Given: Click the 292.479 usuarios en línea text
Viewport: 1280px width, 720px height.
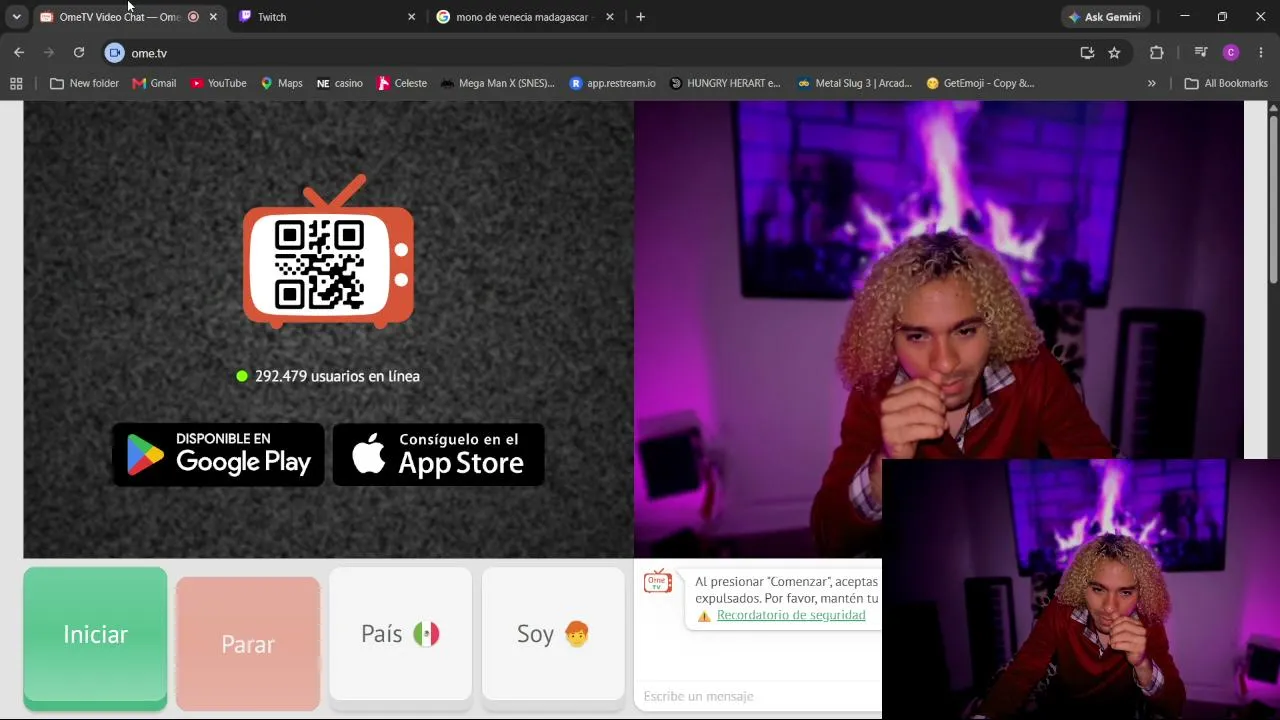Looking at the screenshot, I should tap(337, 376).
